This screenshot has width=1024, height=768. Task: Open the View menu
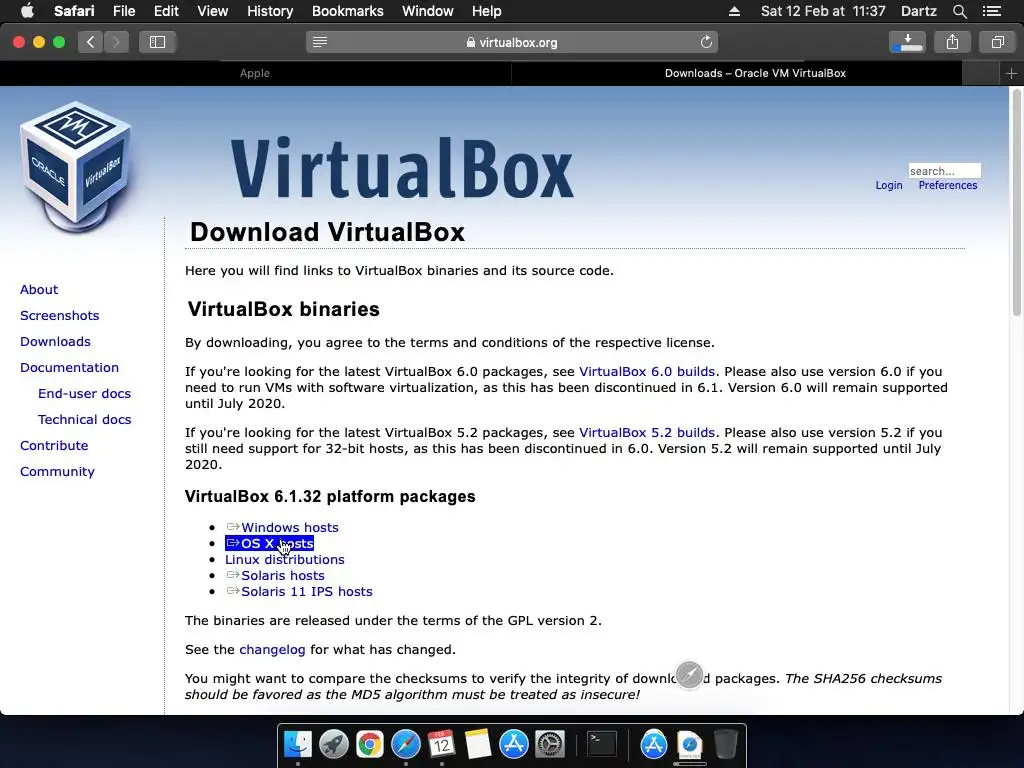tap(213, 11)
